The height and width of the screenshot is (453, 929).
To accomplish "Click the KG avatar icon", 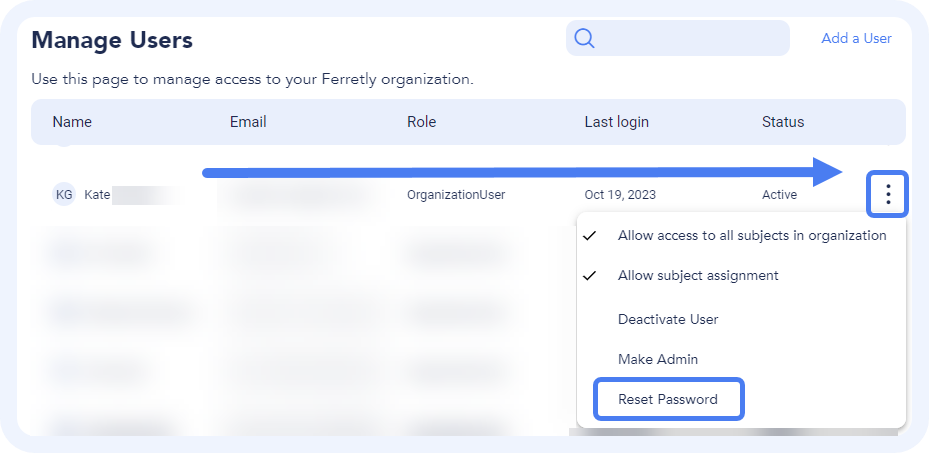I will pyautogui.click(x=64, y=194).
